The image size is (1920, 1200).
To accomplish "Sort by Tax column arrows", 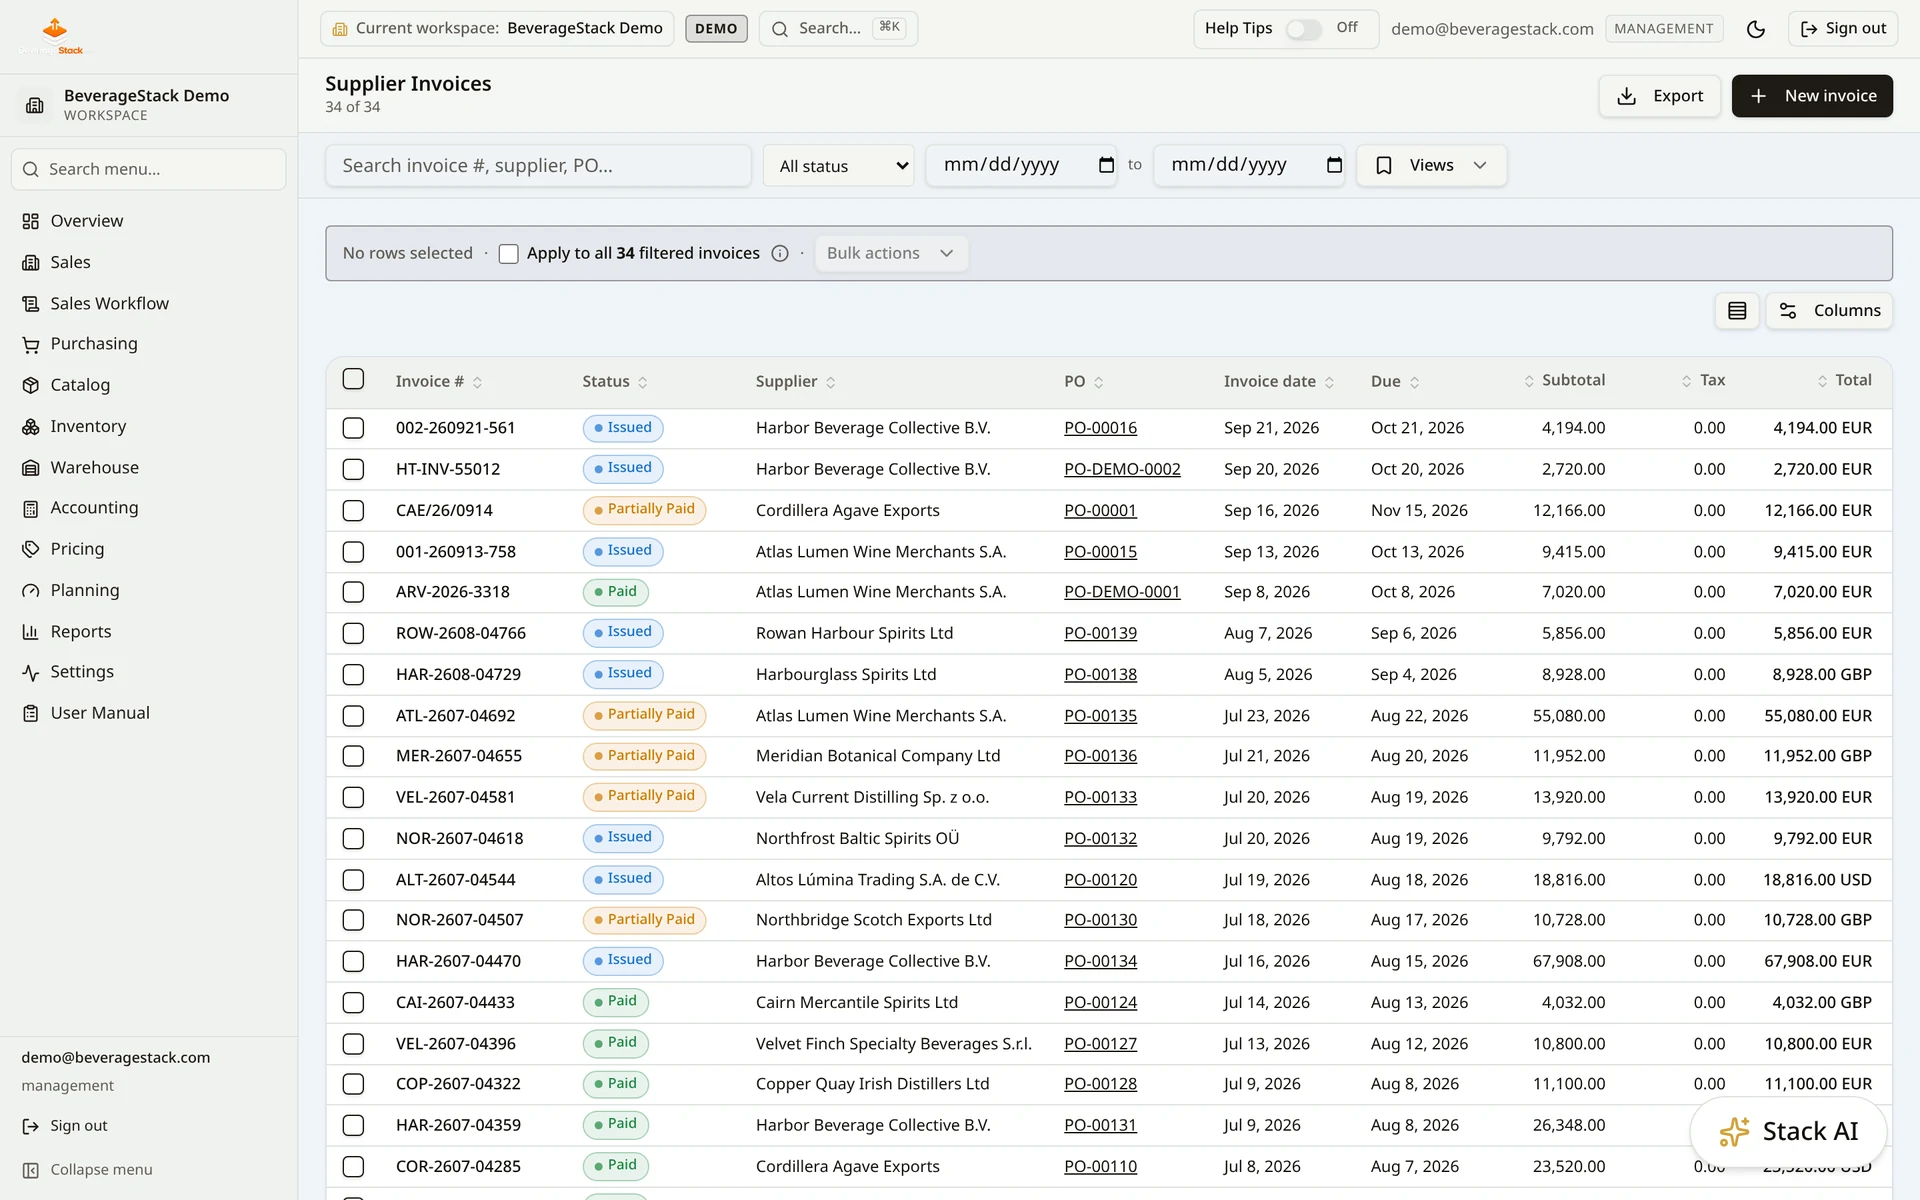I will (1687, 381).
